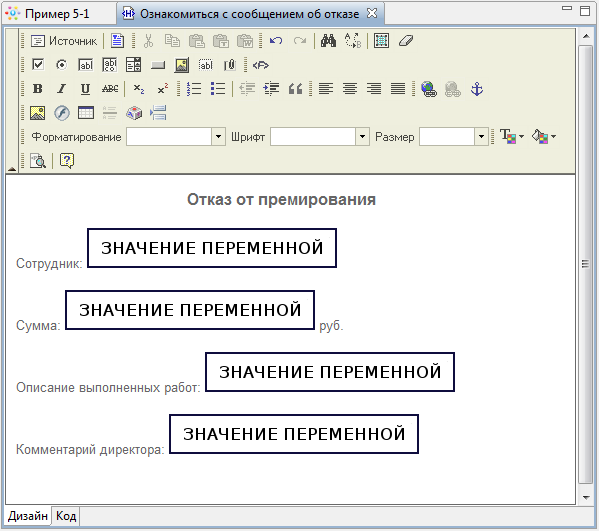The image size is (599, 531).
Task: Click the Paste from Word icon
Action: pos(245,41)
